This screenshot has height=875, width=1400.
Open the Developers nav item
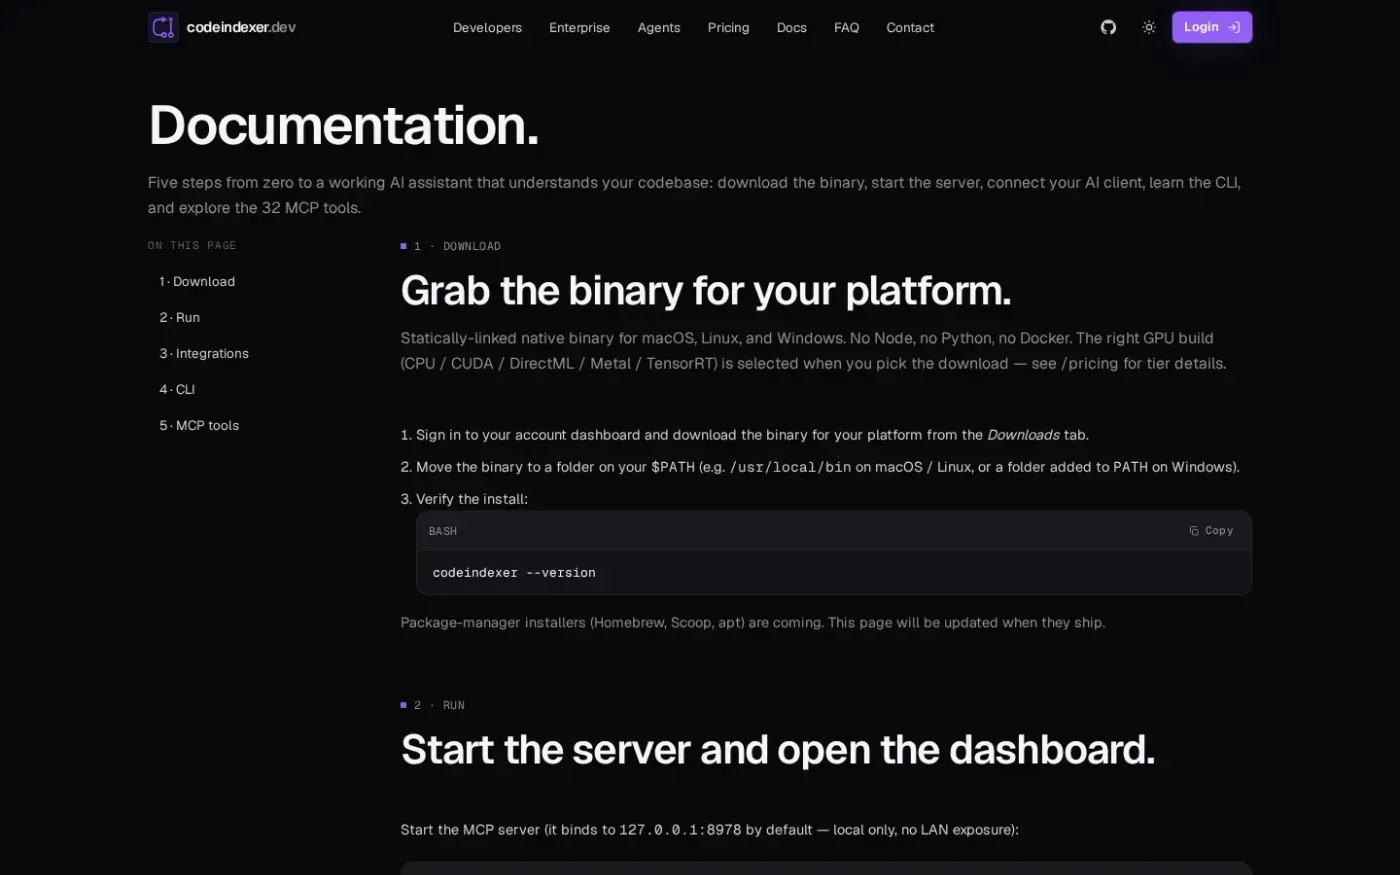coord(487,28)
